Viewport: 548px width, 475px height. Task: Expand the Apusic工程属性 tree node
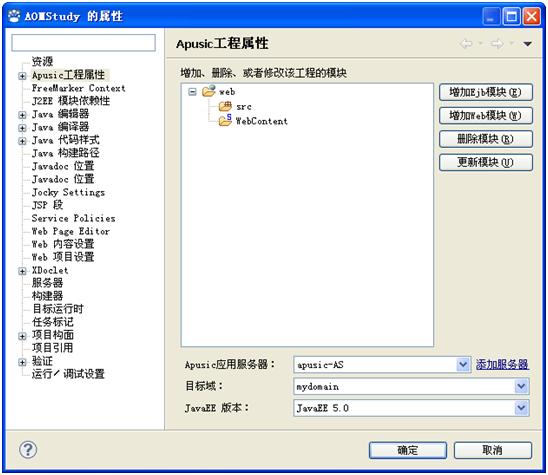[x=22, y=76]
